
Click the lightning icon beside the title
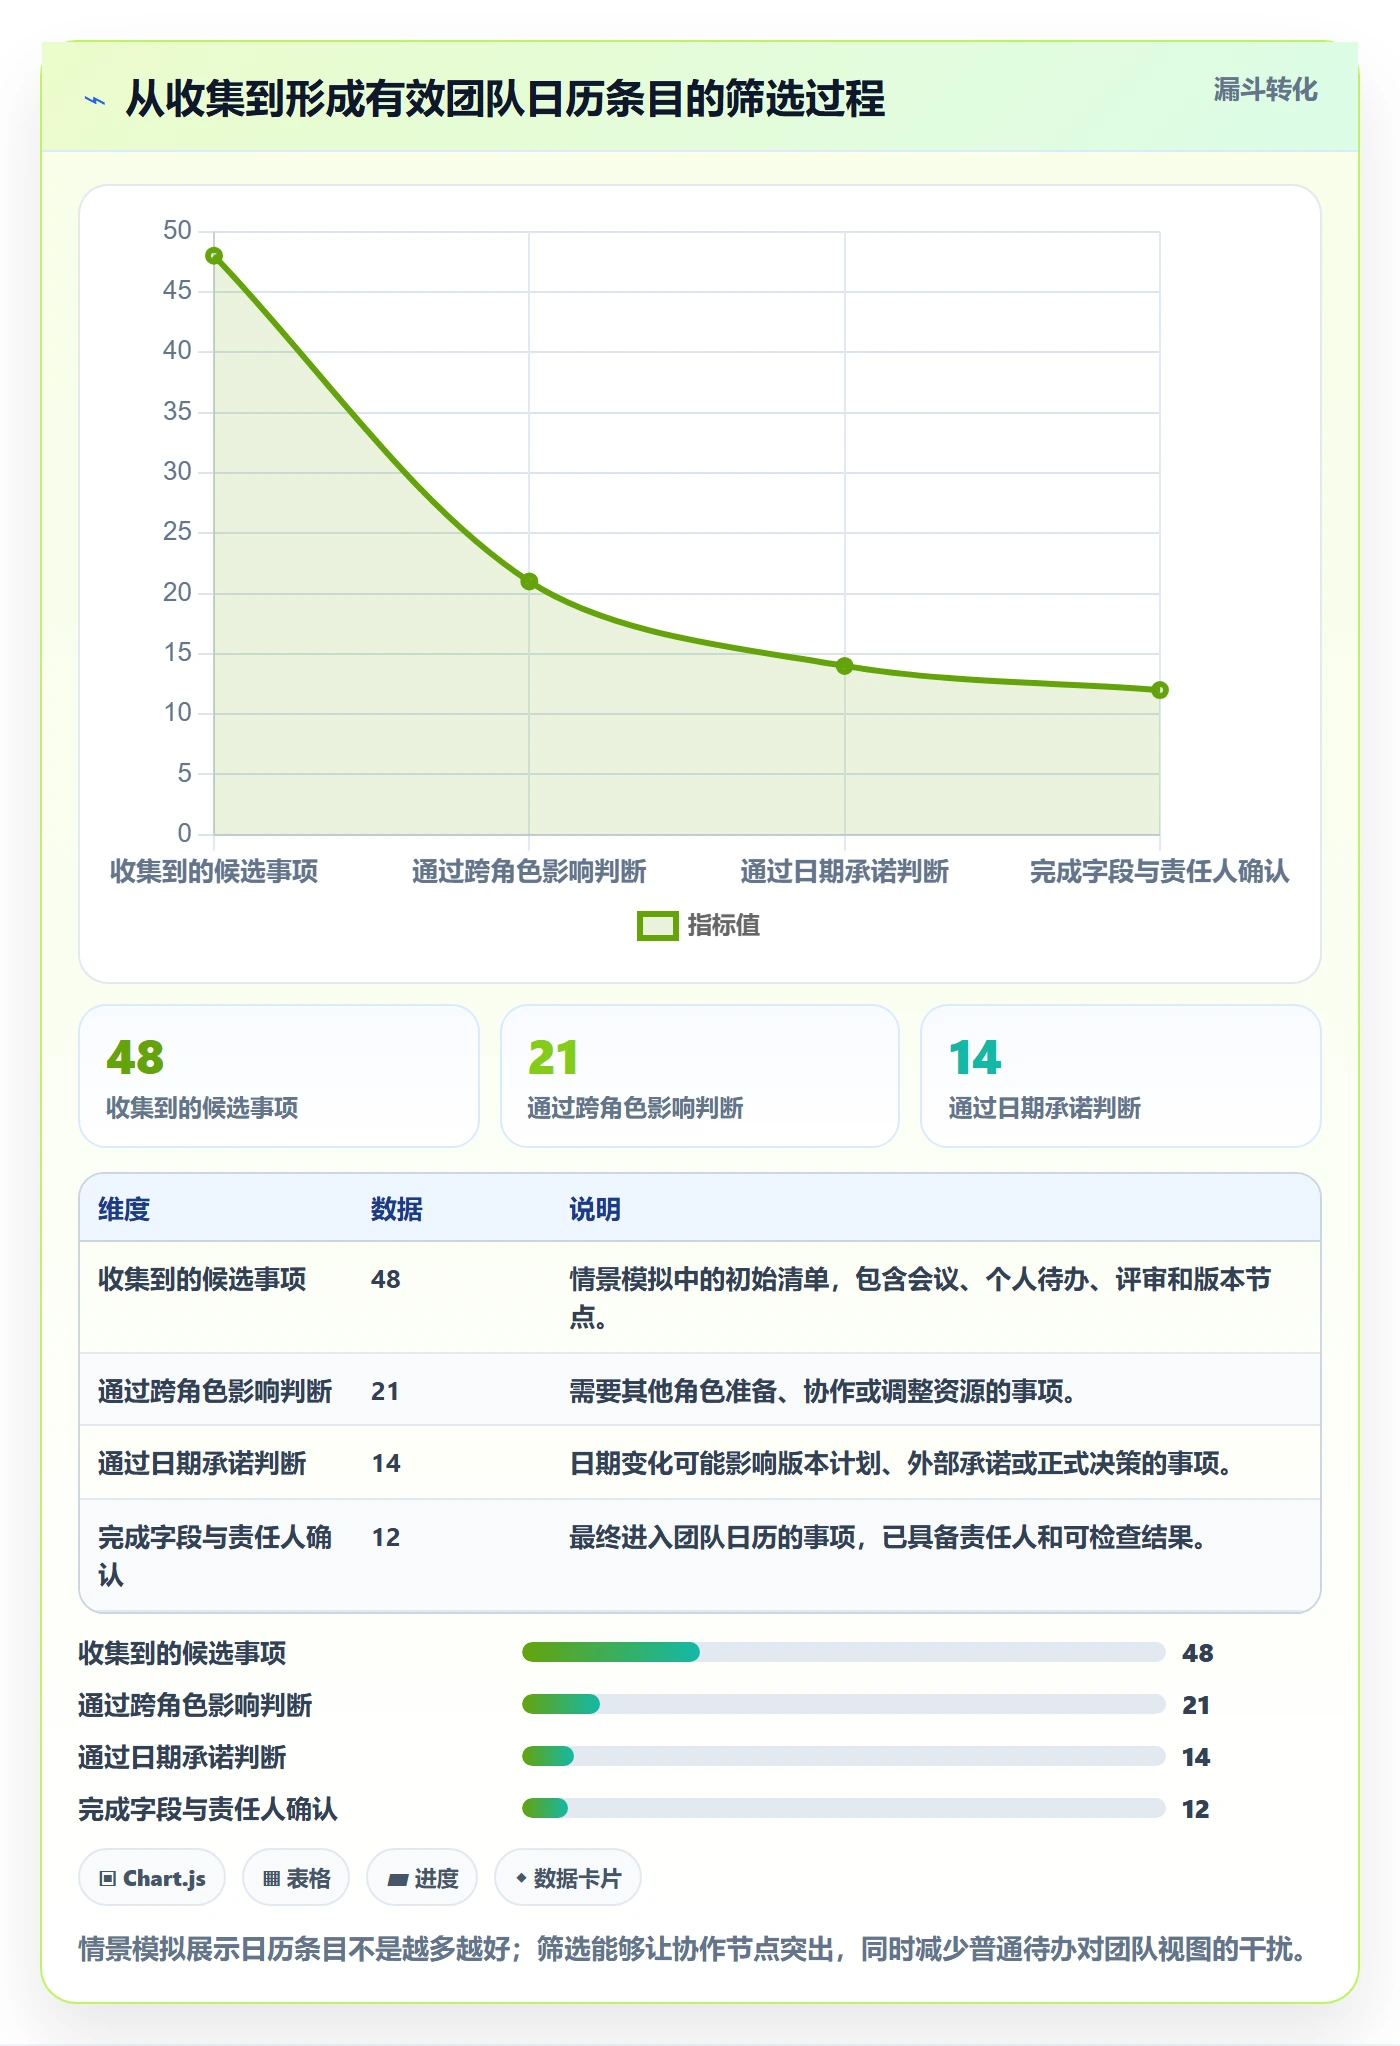click(x=95, y=100)
